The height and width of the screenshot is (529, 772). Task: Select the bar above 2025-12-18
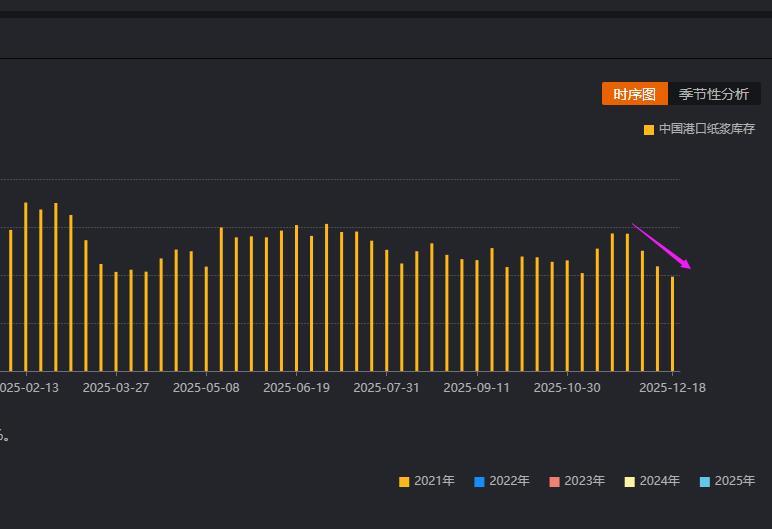[x=673, y=324]
